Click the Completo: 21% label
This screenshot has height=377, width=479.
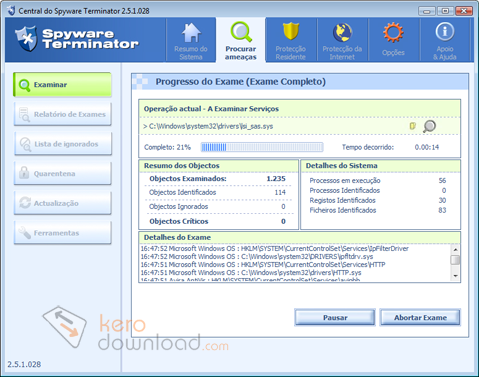(167, 147)
